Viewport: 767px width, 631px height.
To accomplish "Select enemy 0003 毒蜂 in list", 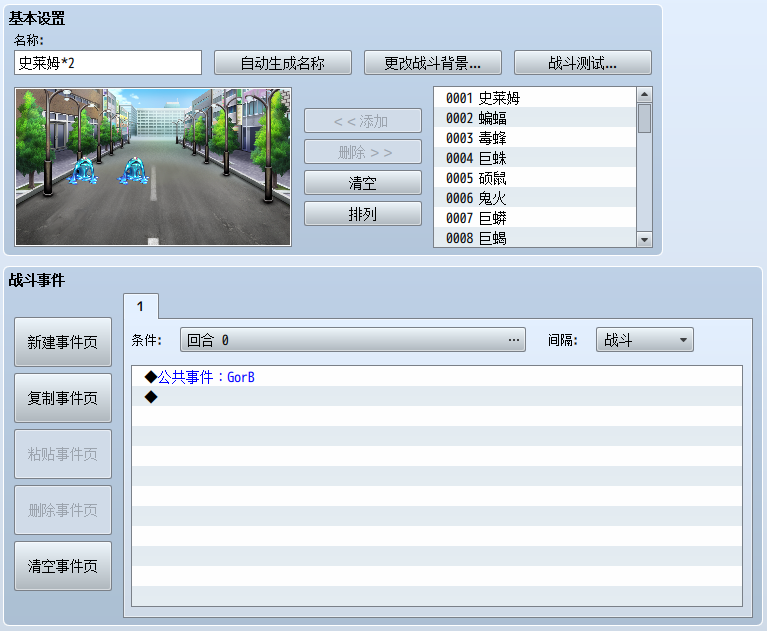I will click(535, 138).
